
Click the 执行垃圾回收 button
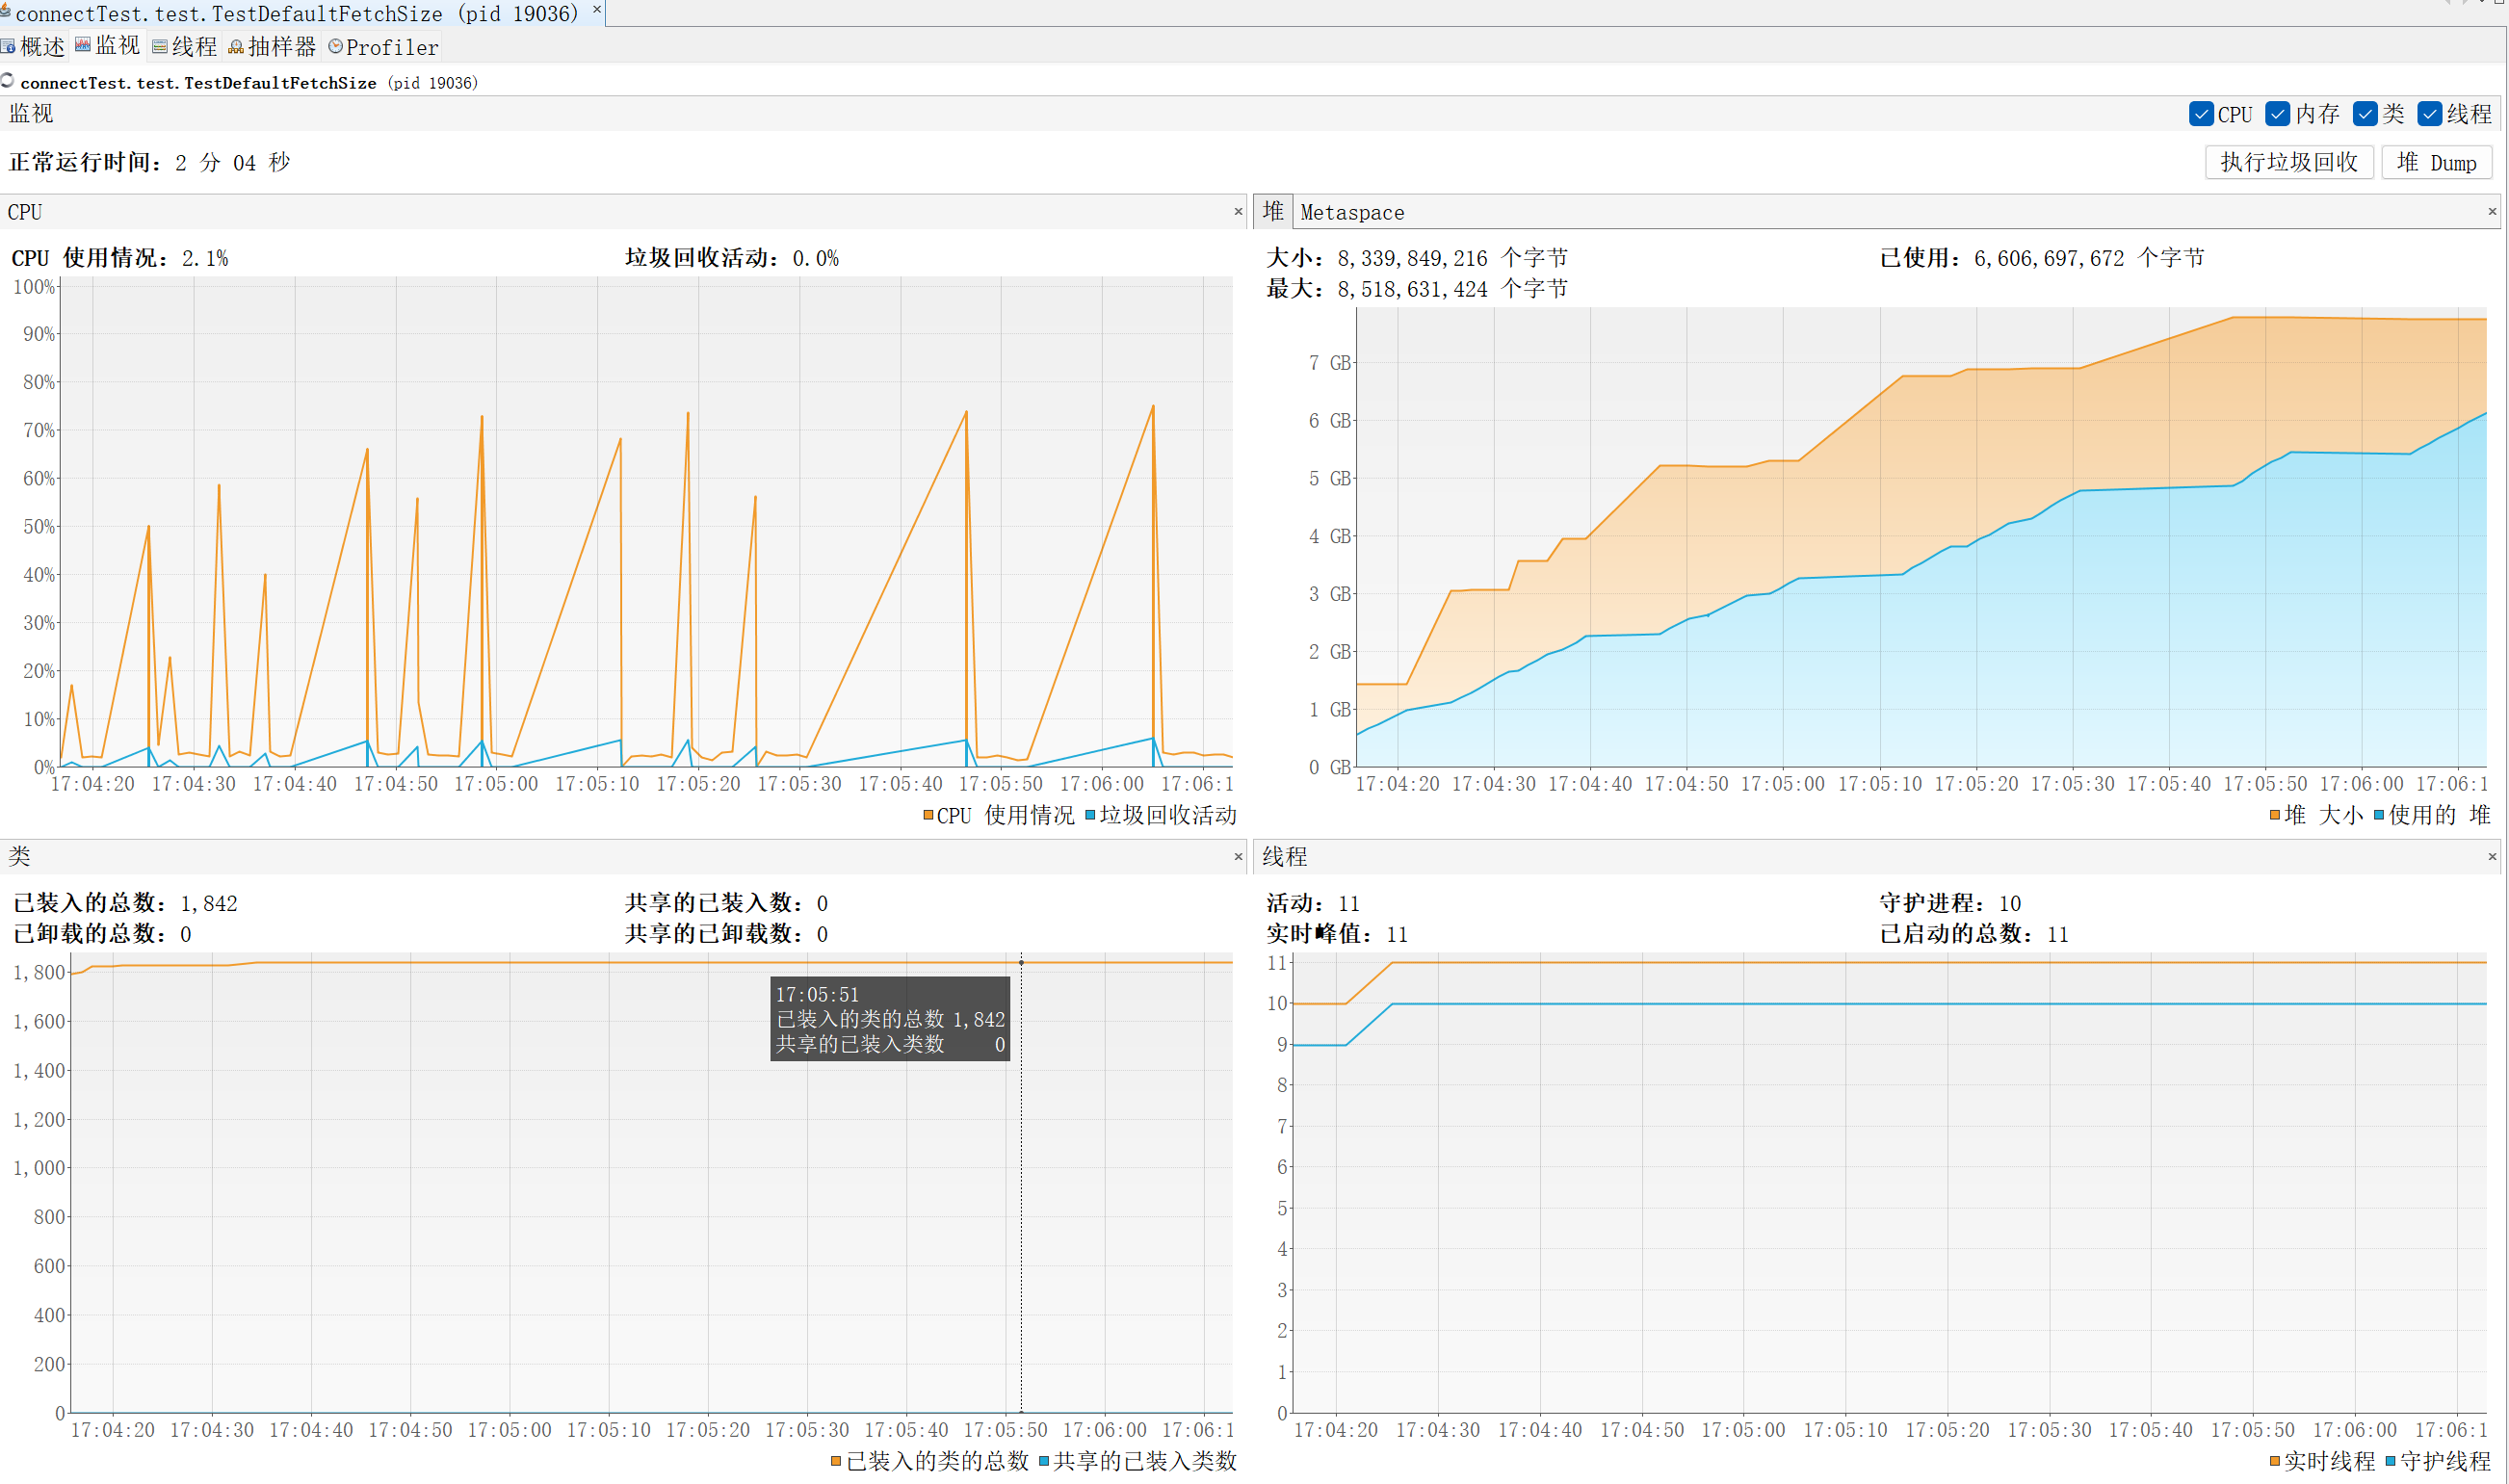pyautogui.click(x=2288, y=162)
